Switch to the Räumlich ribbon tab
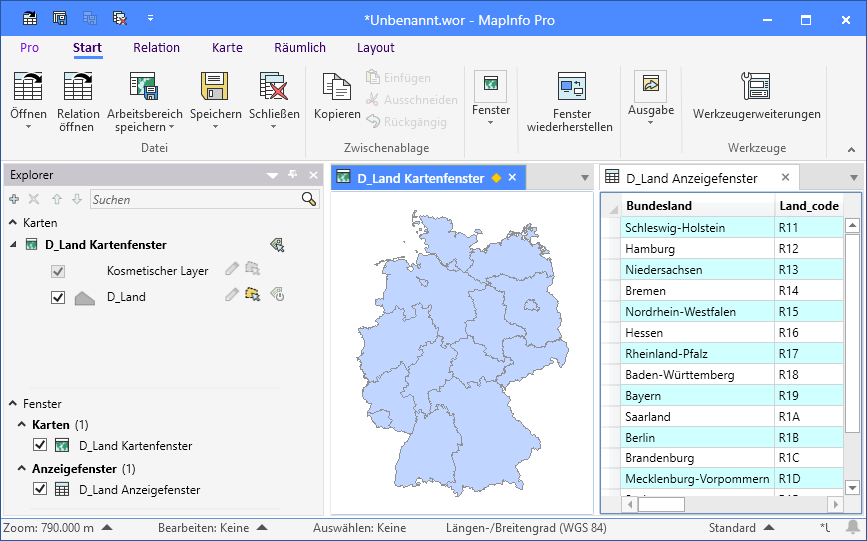This screenshot has height=541, width=867. point(300,48)
